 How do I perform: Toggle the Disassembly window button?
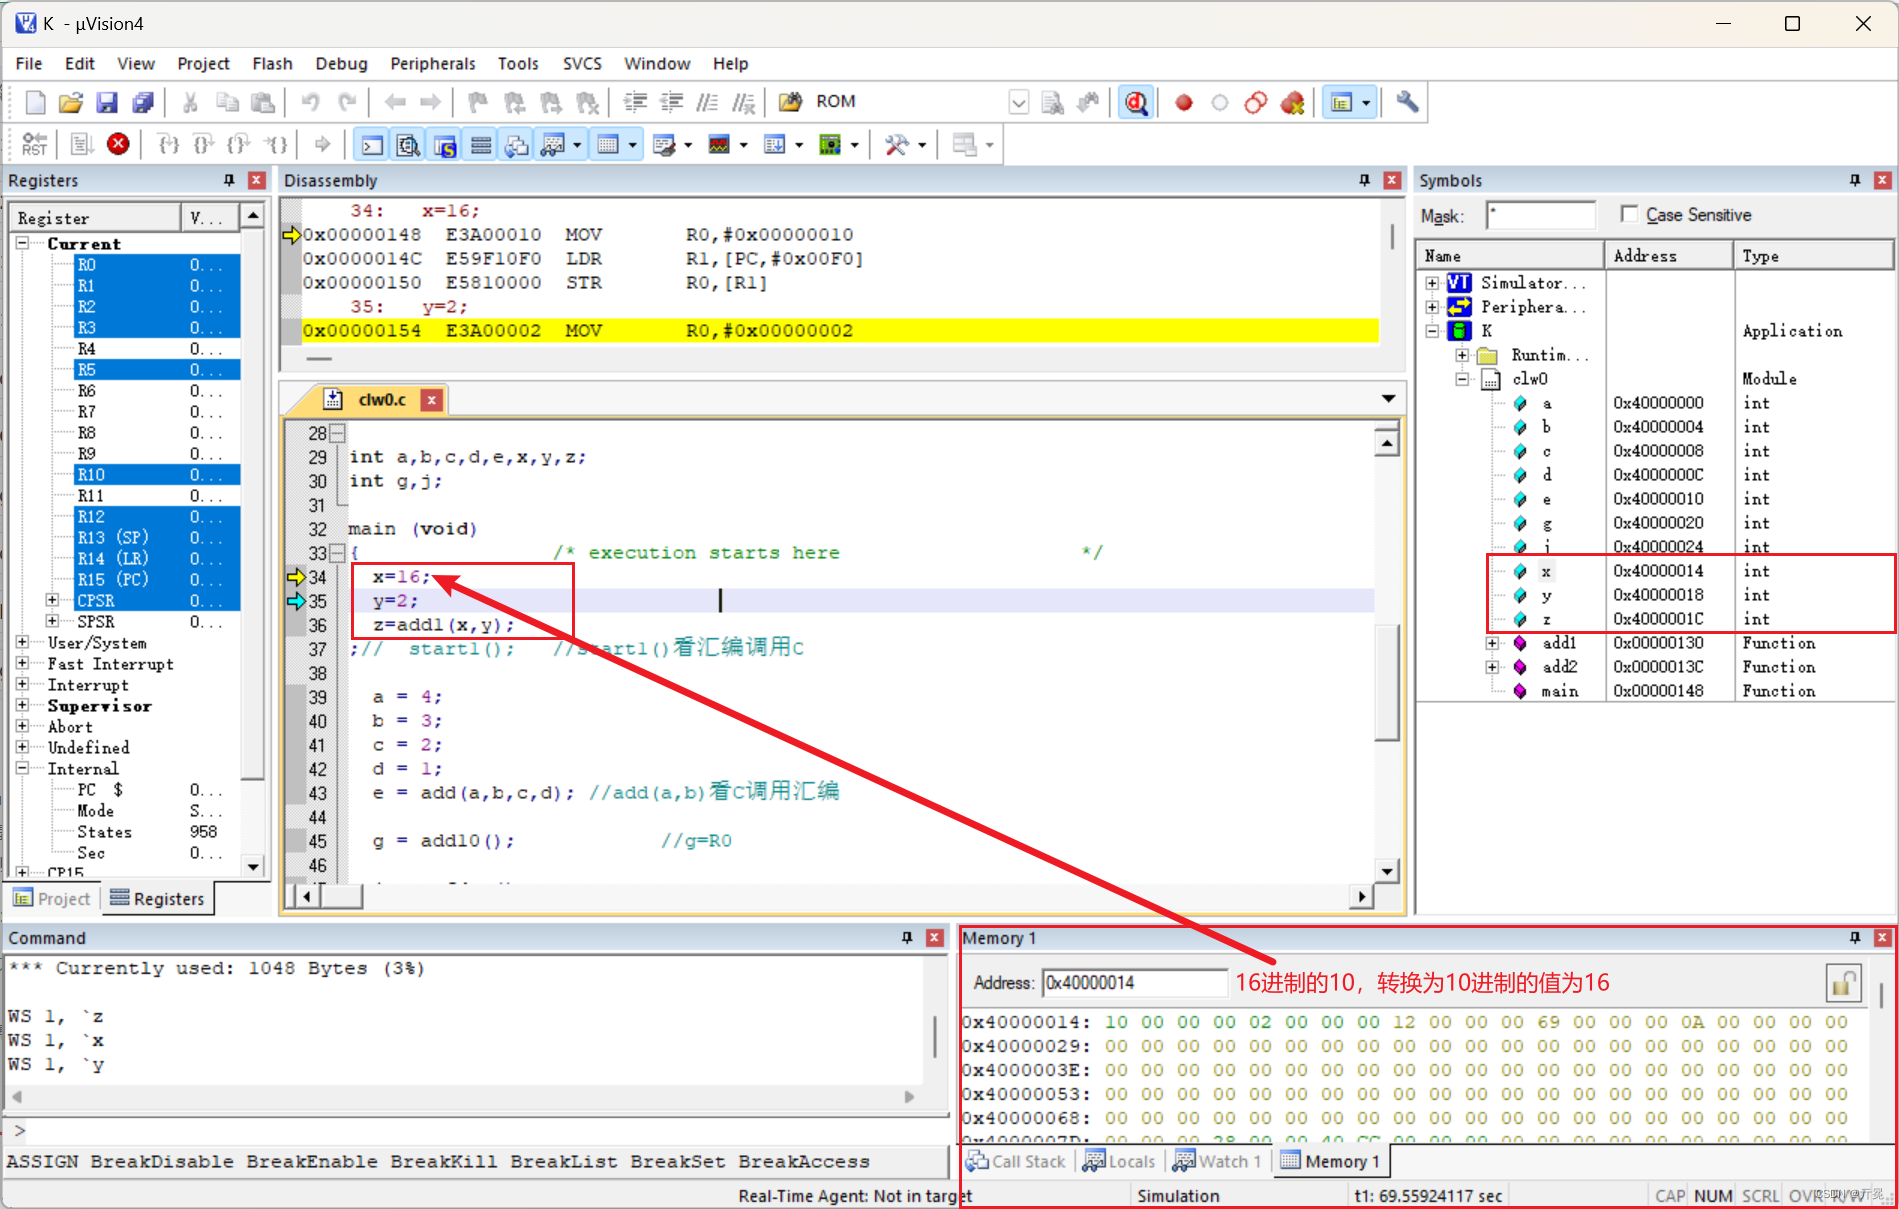pos(408,146)
